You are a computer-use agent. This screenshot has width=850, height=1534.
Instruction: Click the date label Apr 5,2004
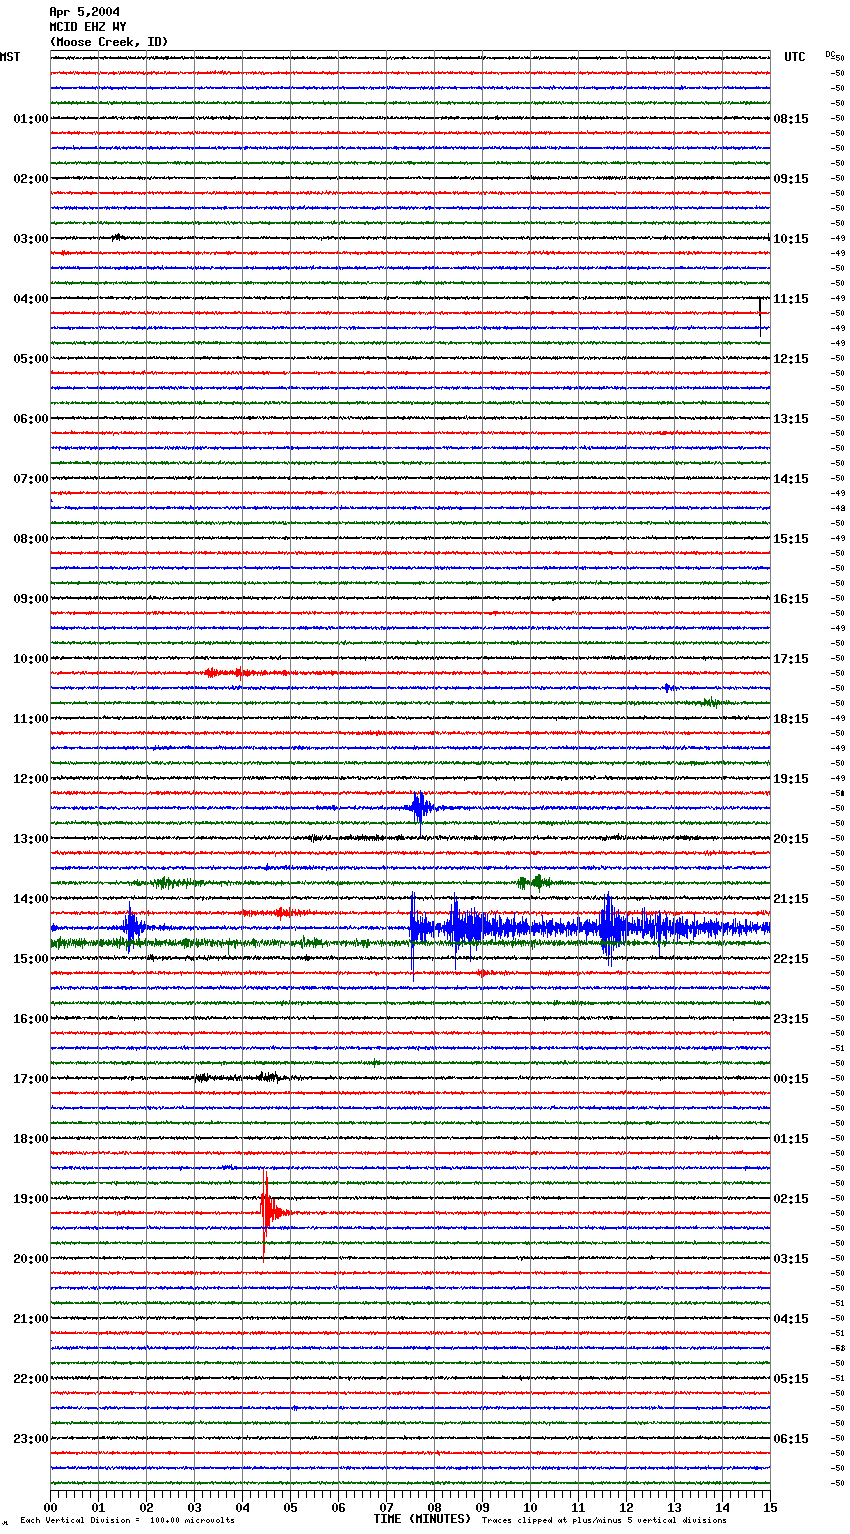click(85, 12)
